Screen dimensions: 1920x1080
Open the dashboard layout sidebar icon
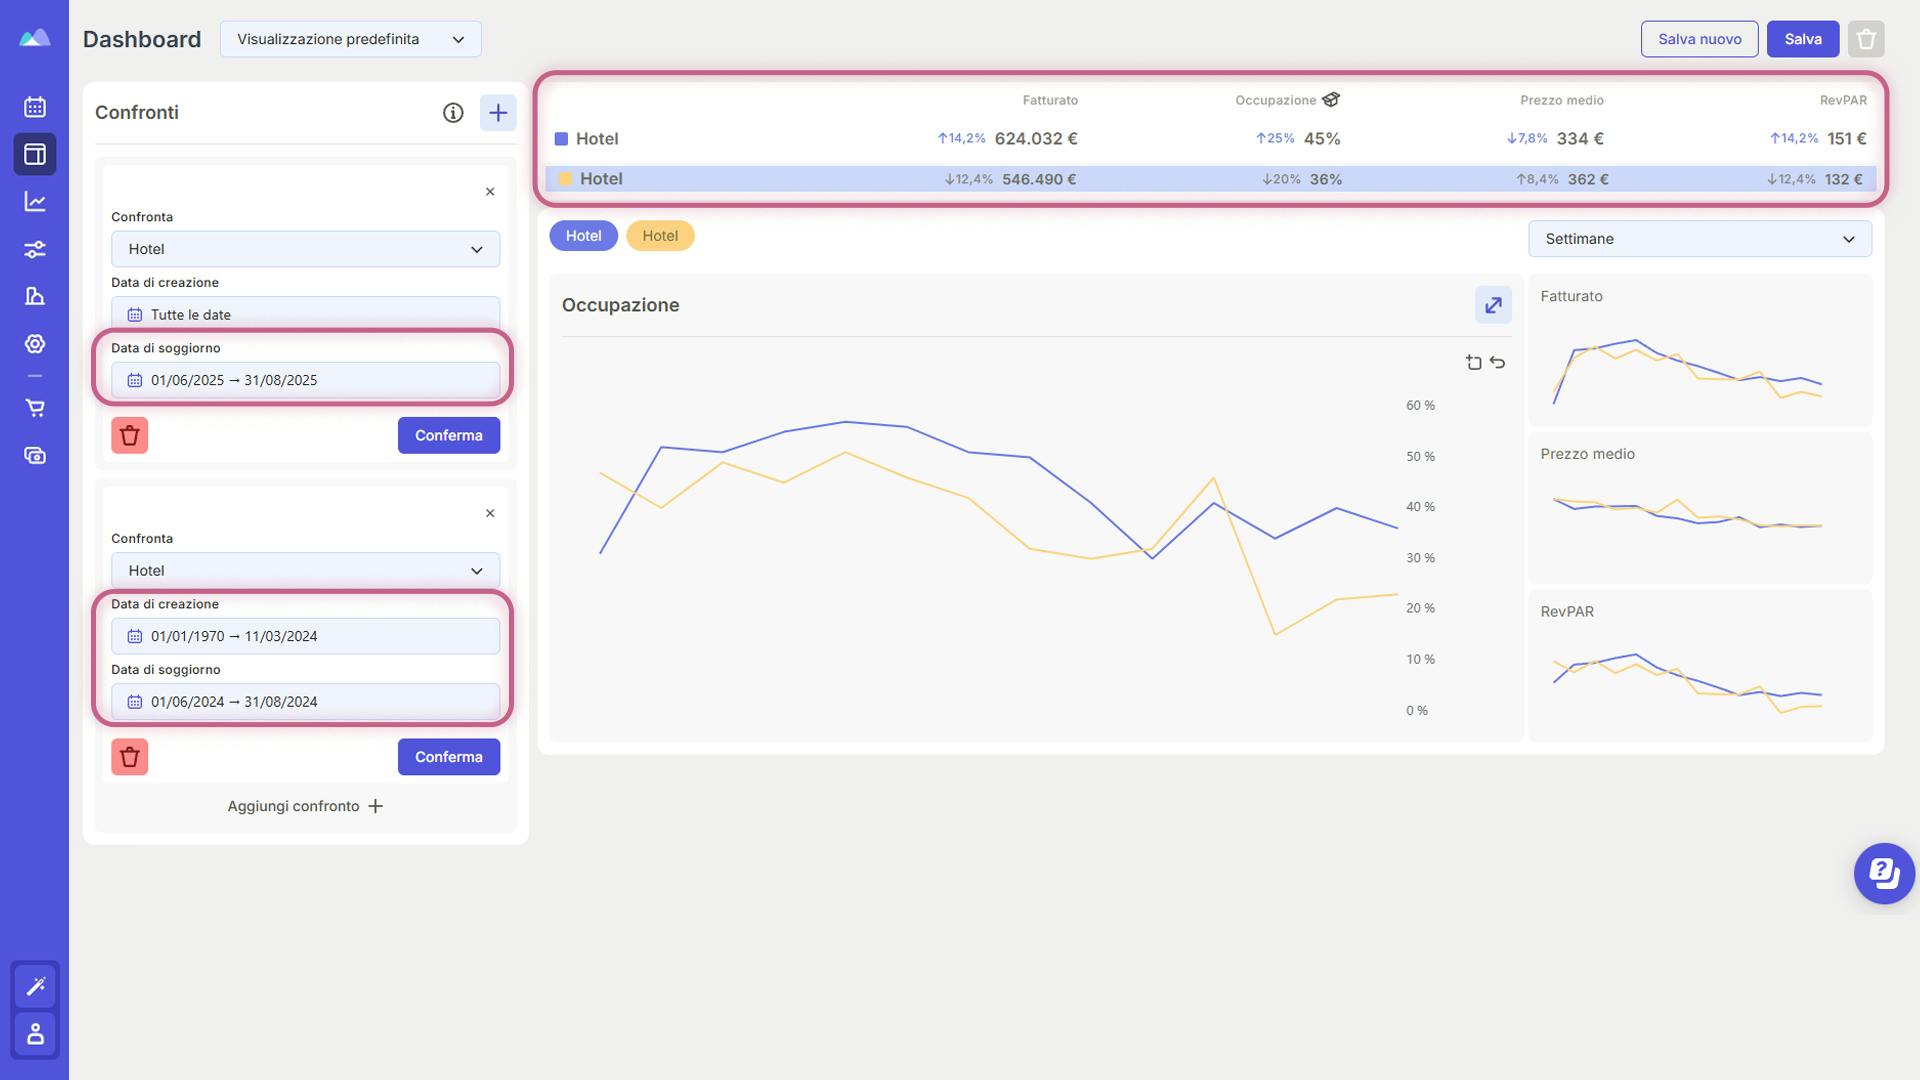[x=35, y=154]
